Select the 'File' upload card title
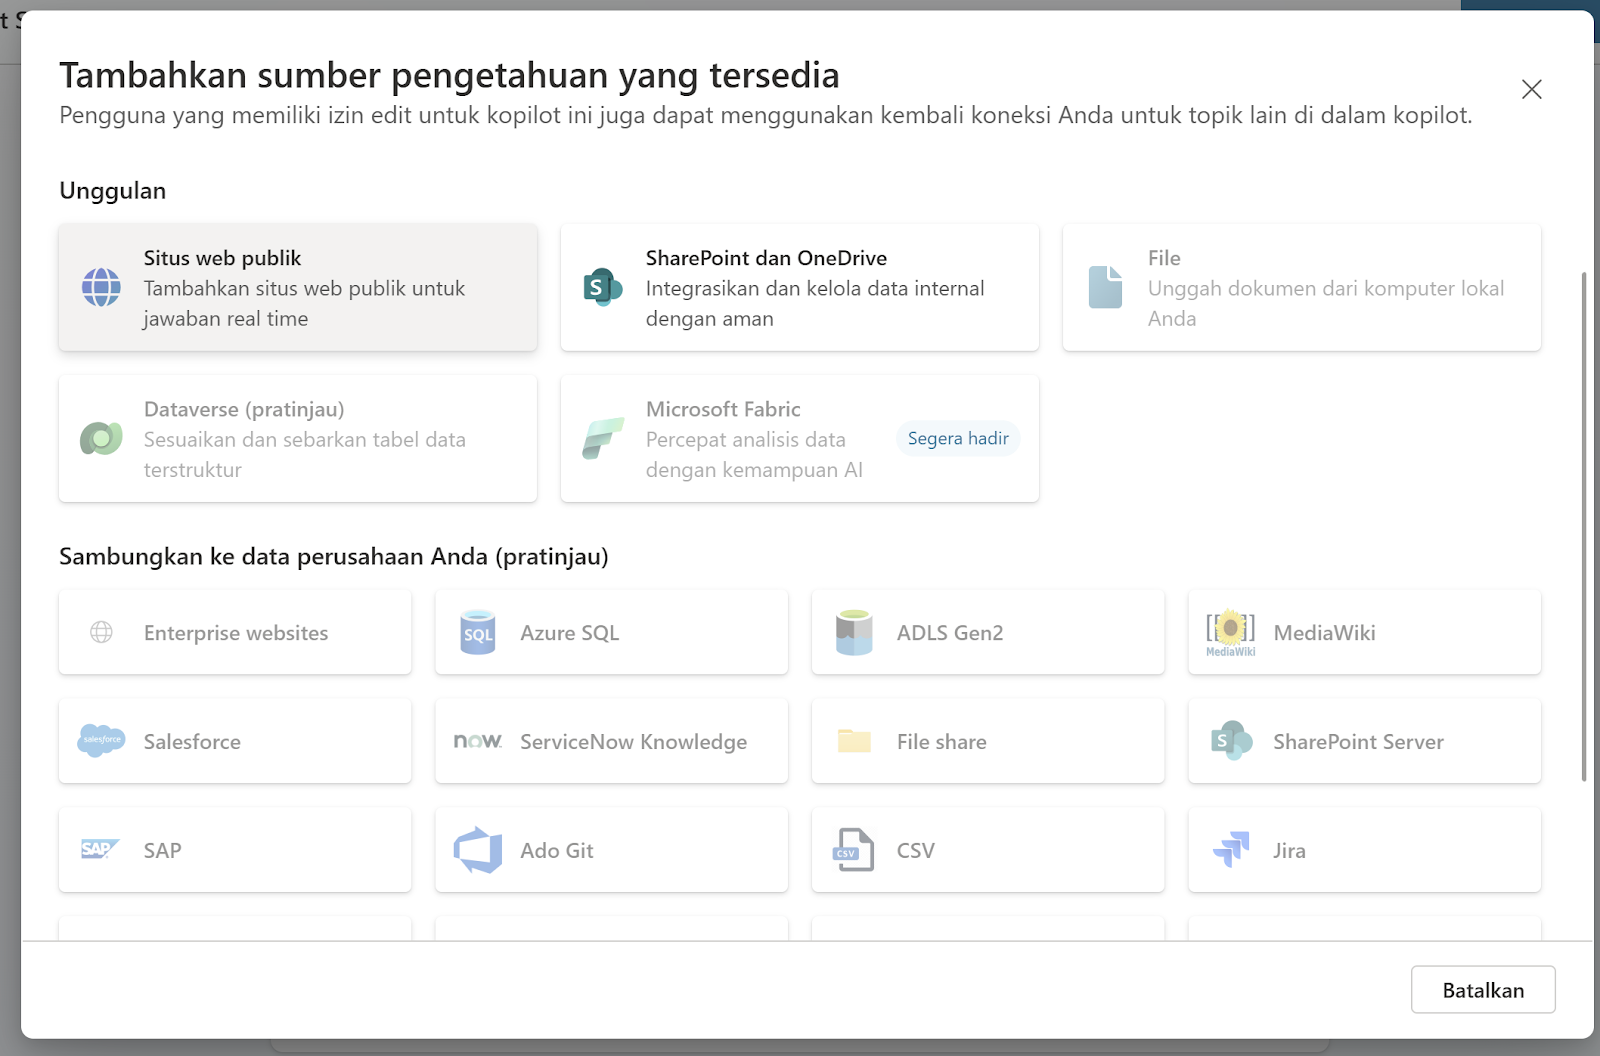1600x1056 pixels. coord(1164,258)
